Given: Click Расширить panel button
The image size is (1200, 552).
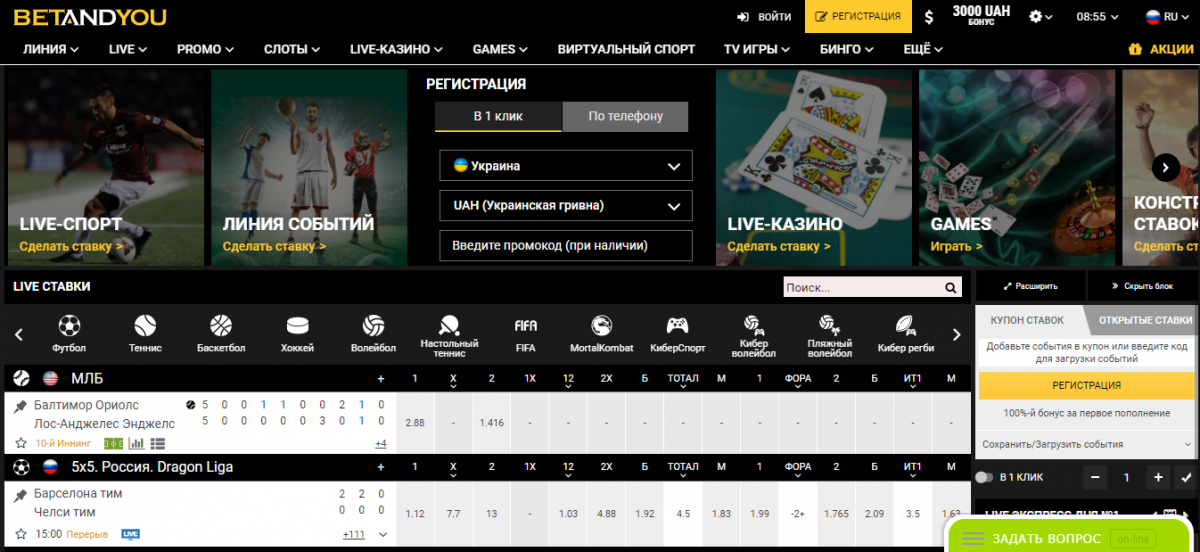Looking at the screenshot, I should (1030, 286).
